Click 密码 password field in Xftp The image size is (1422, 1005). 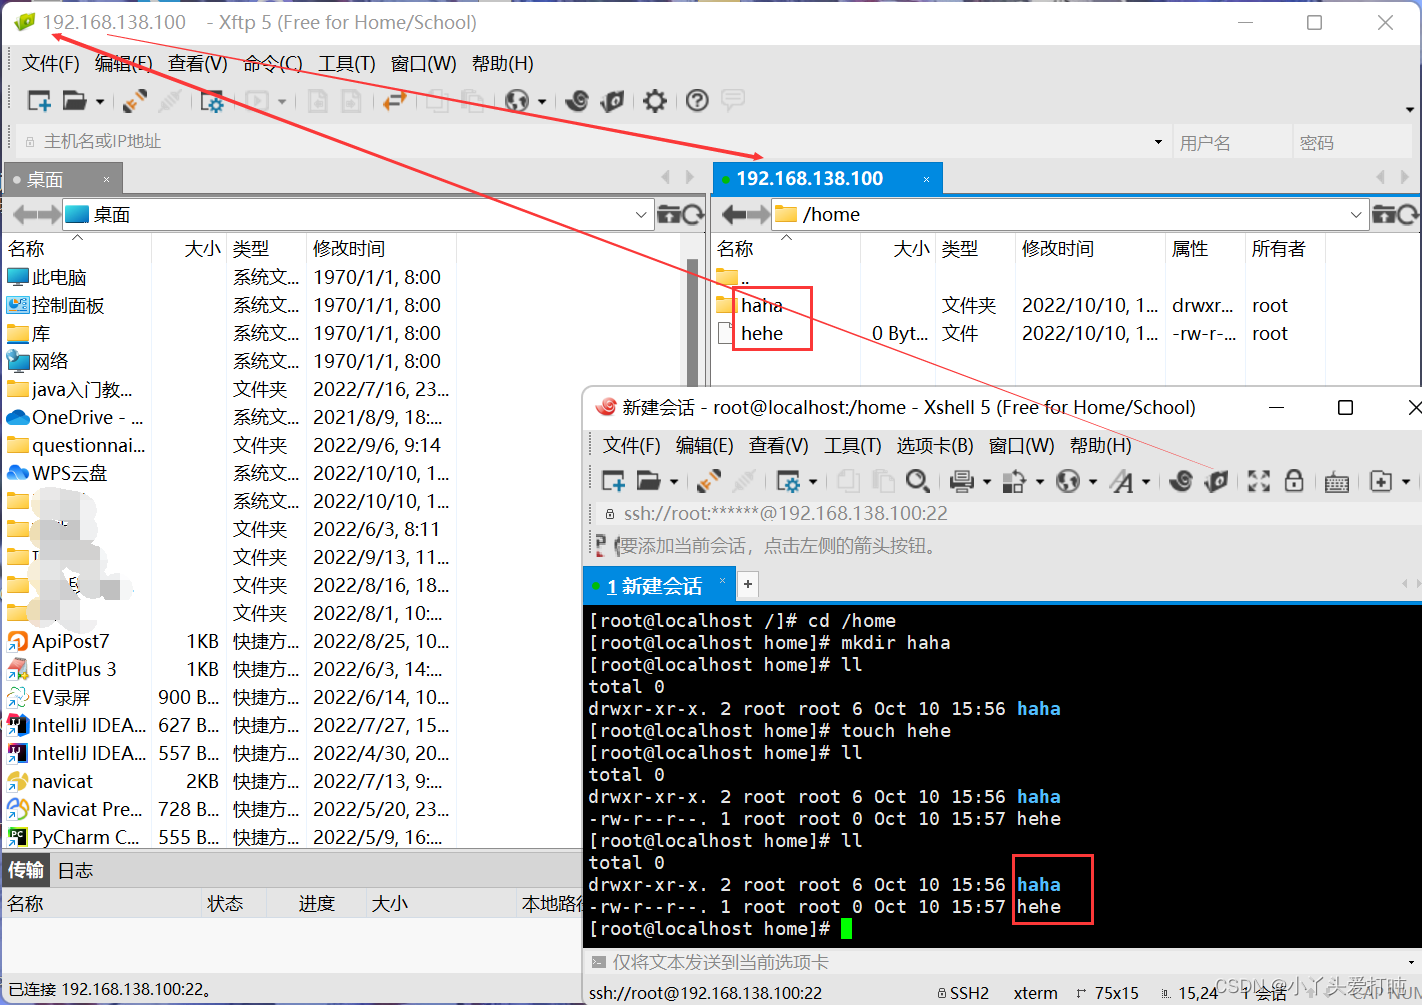point(1352,143)
